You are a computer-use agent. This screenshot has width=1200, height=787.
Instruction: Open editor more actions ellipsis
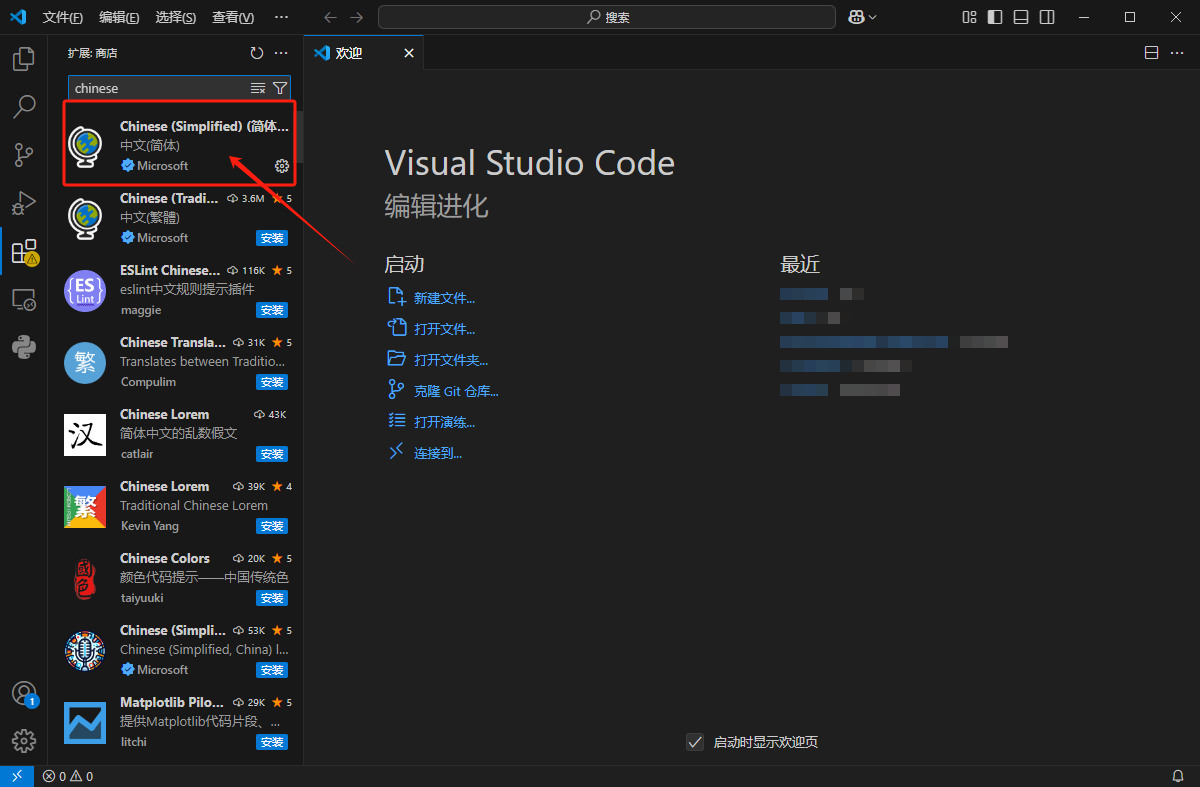pyautogui.click(x=1178, y=53)
